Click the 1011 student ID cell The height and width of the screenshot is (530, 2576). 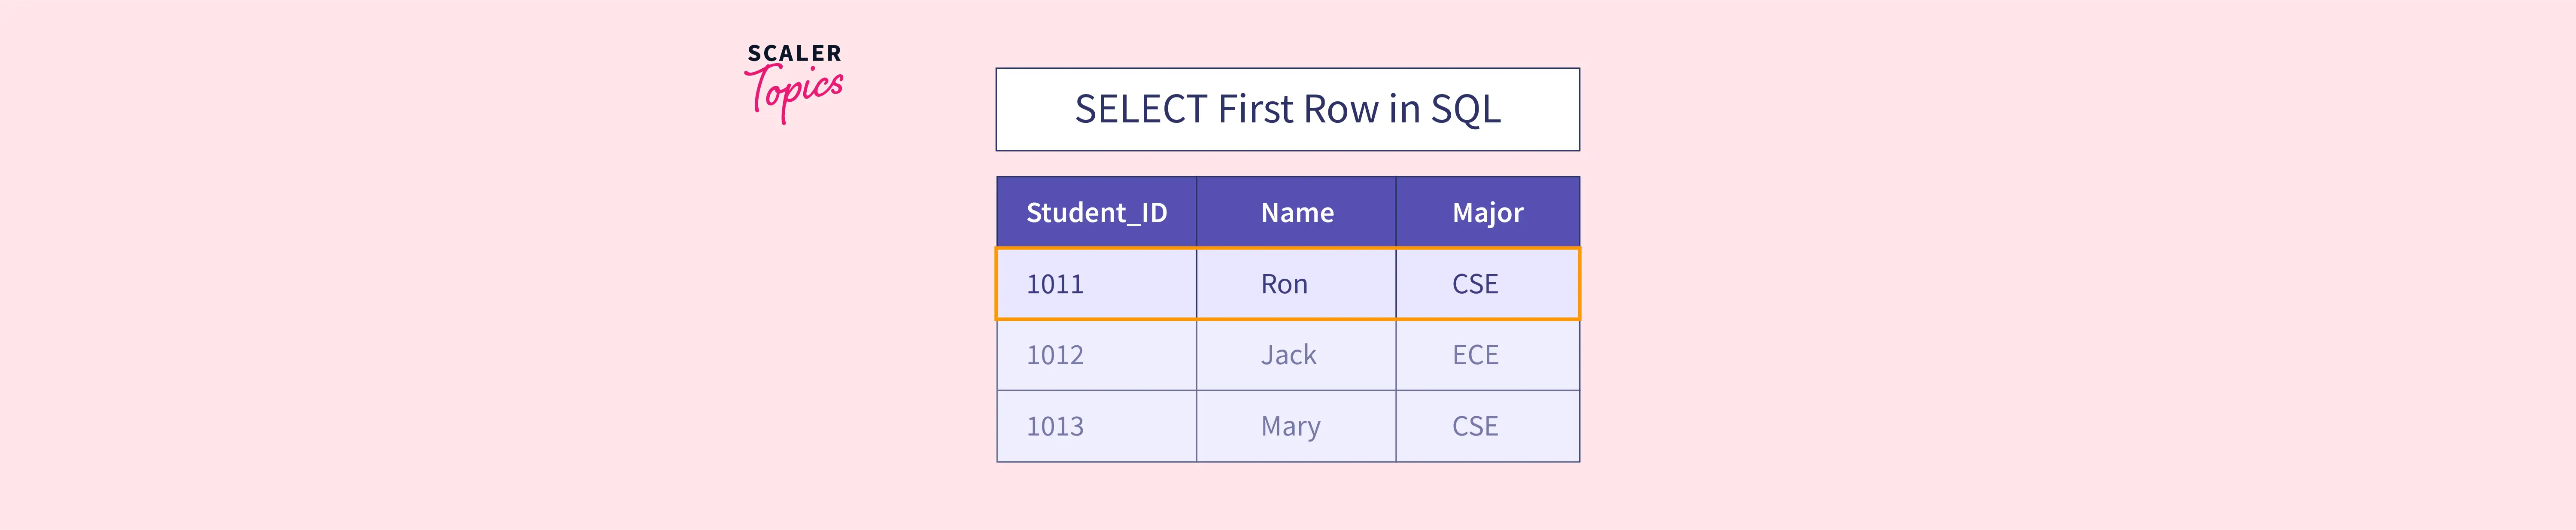tap(1096, 284)
